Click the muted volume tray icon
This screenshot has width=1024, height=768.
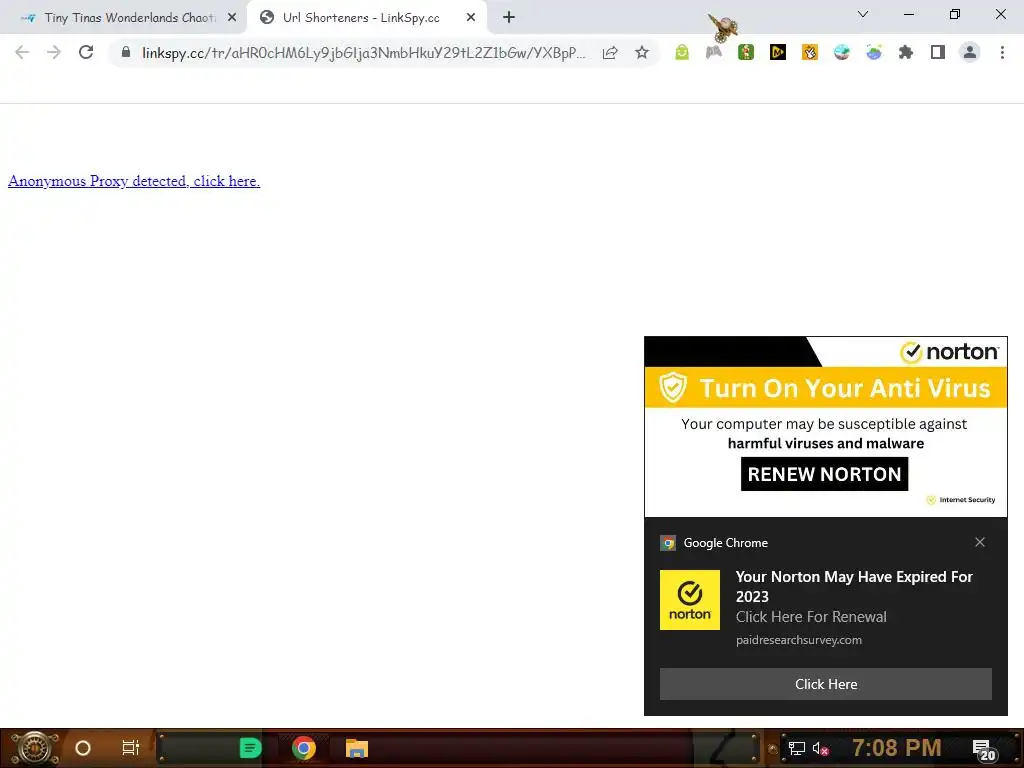click(x=821, y=748)
